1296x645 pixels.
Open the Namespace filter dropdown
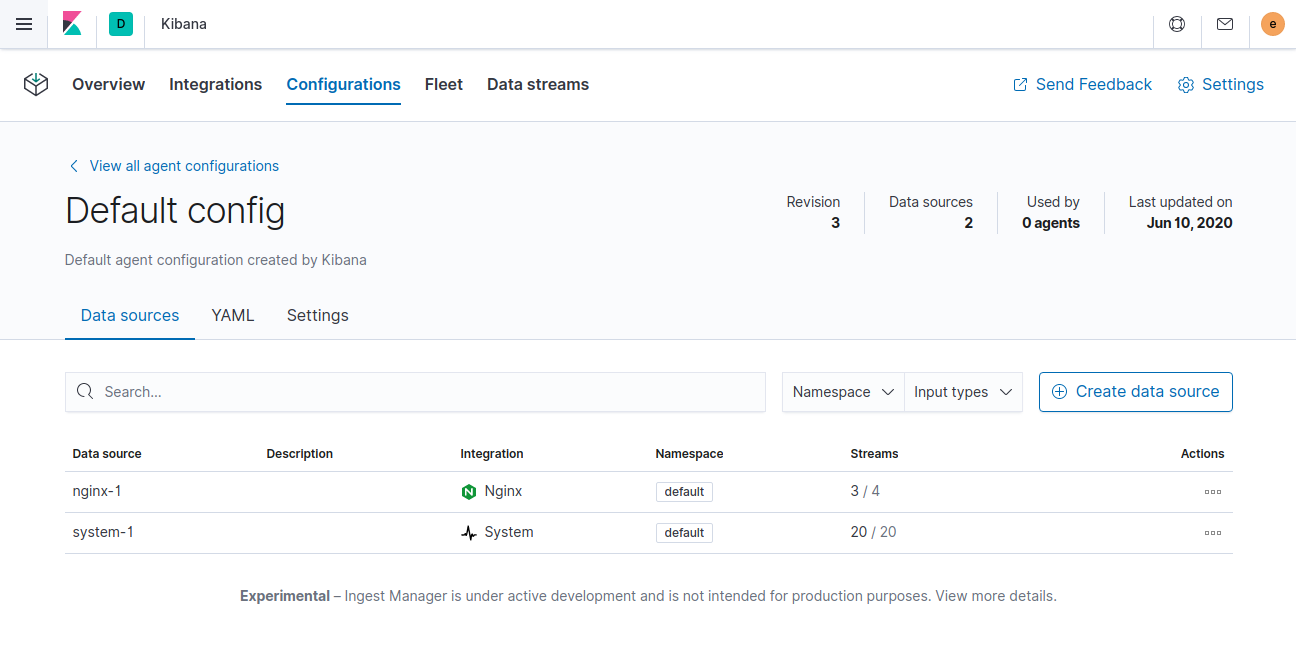coord(842,392)
